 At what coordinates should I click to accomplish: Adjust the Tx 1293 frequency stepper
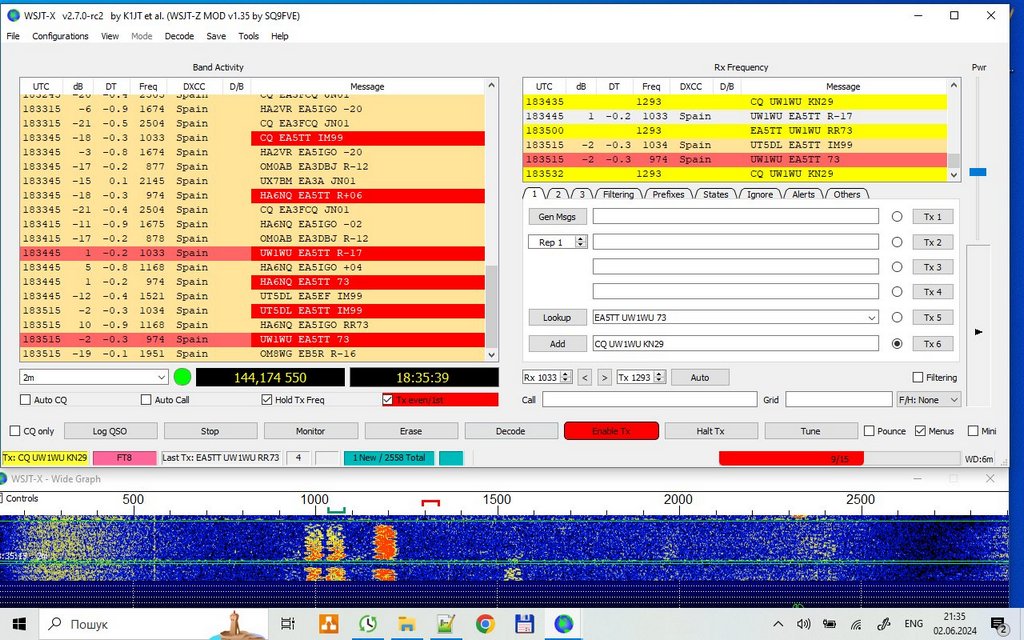pyautogui.click(x=660, y=377)
